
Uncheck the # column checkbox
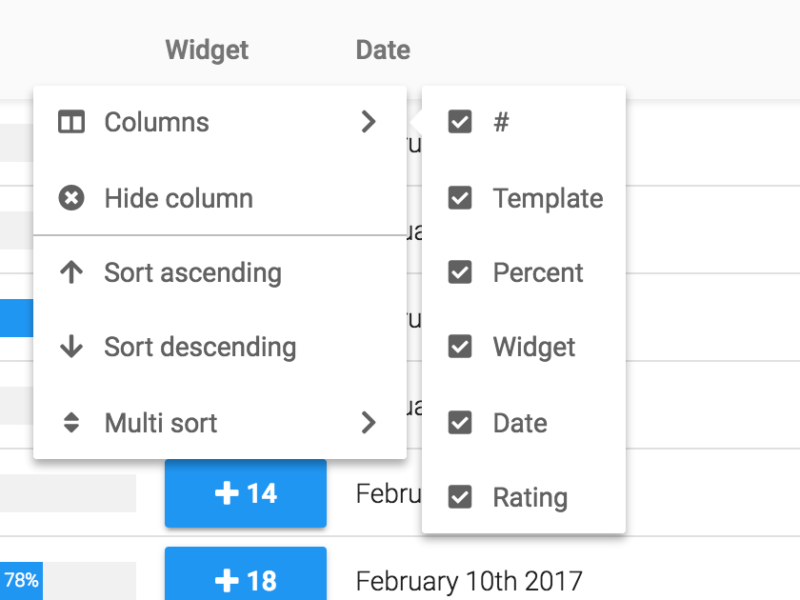click(460, 122)
